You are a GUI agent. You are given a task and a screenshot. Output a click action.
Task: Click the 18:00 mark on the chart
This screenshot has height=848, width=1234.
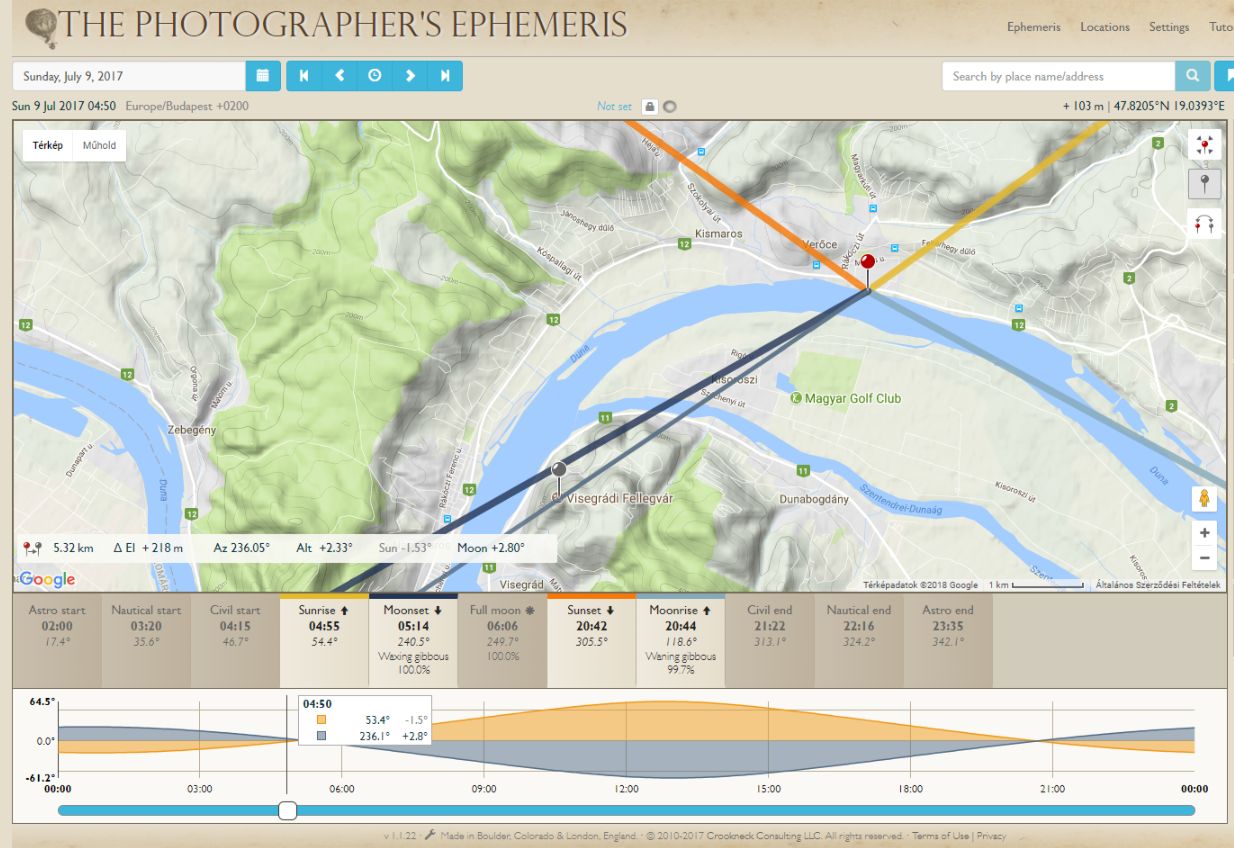pyautogui.click(x=910, y=789)
